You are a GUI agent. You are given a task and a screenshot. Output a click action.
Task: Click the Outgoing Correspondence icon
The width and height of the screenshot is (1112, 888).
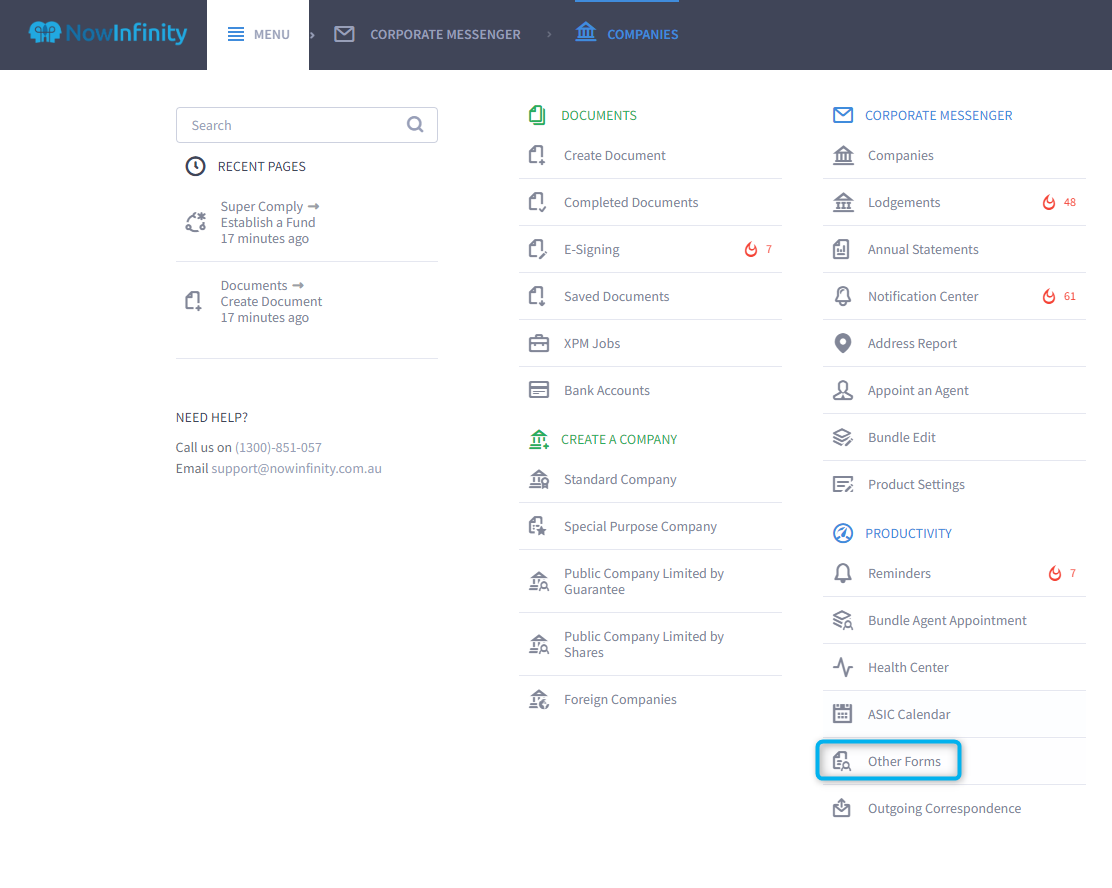842,807
